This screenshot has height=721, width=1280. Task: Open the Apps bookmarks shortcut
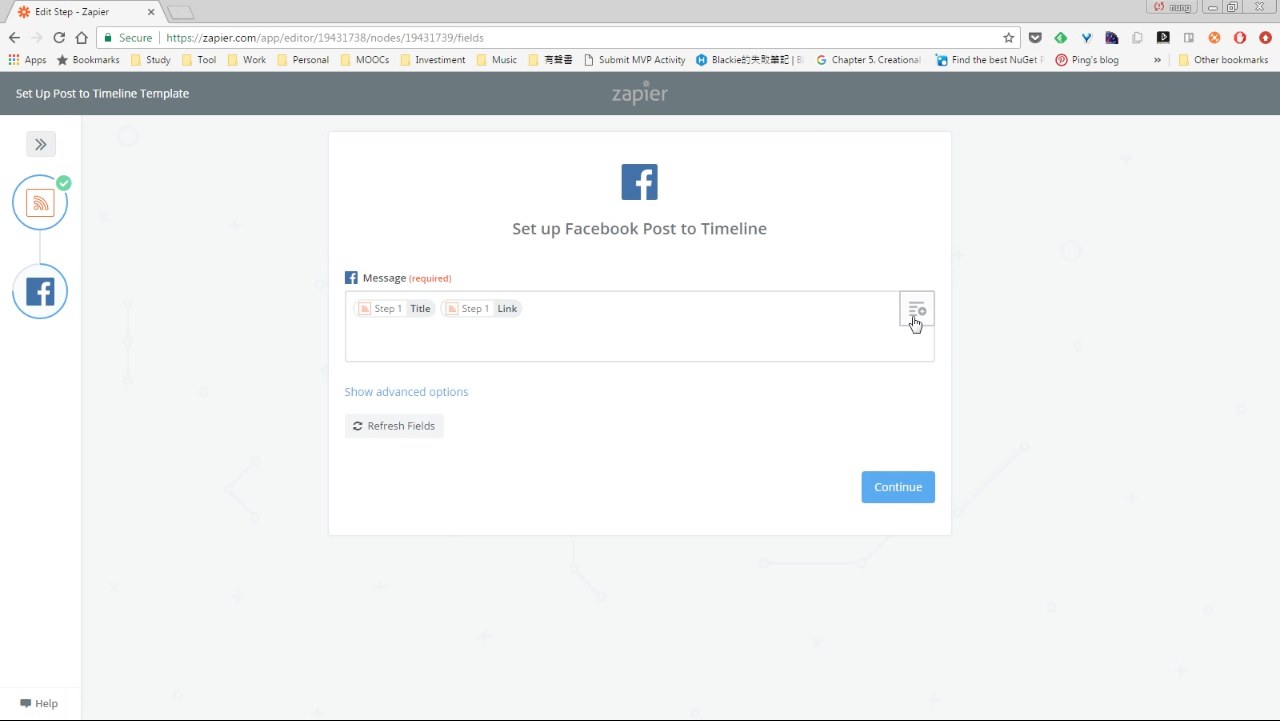(x=27, y=60)
